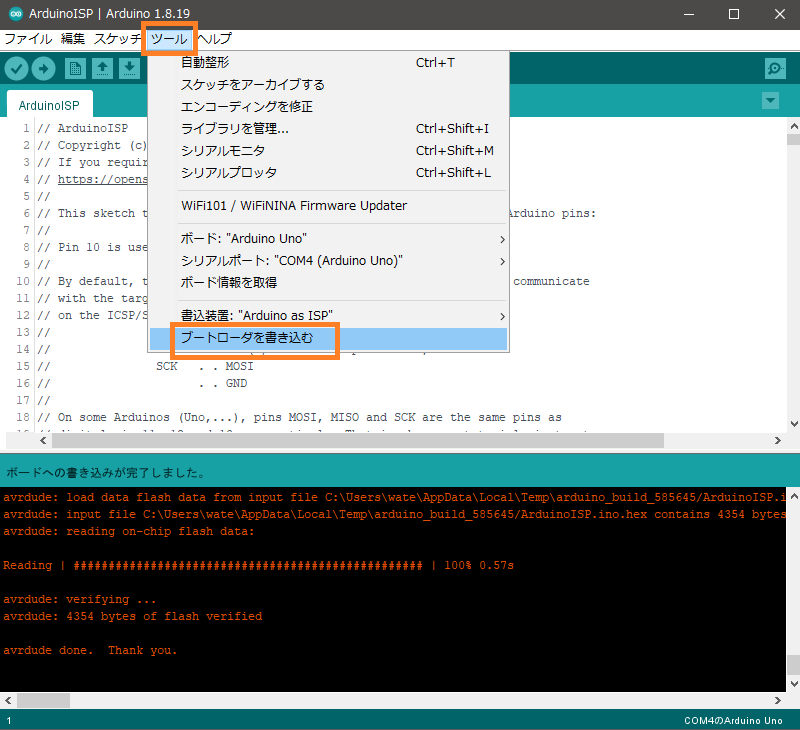Image resolution: width=800 pixels, height=730 pixels.
Task: Click "COM4のArduino Uno" in the status bar
Action: (x=733, y=720)
